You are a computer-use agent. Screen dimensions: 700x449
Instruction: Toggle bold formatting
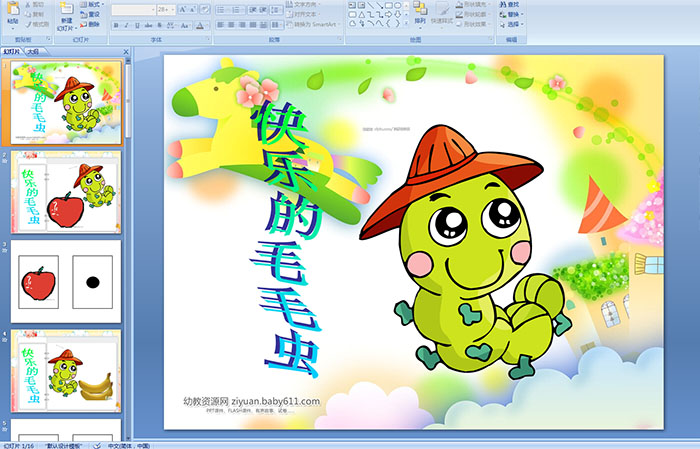[x=116, y=25]
